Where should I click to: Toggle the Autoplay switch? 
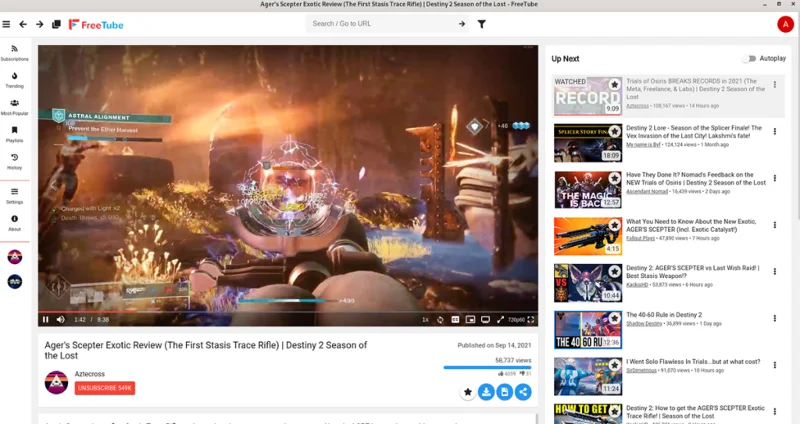tap(749, 59)
